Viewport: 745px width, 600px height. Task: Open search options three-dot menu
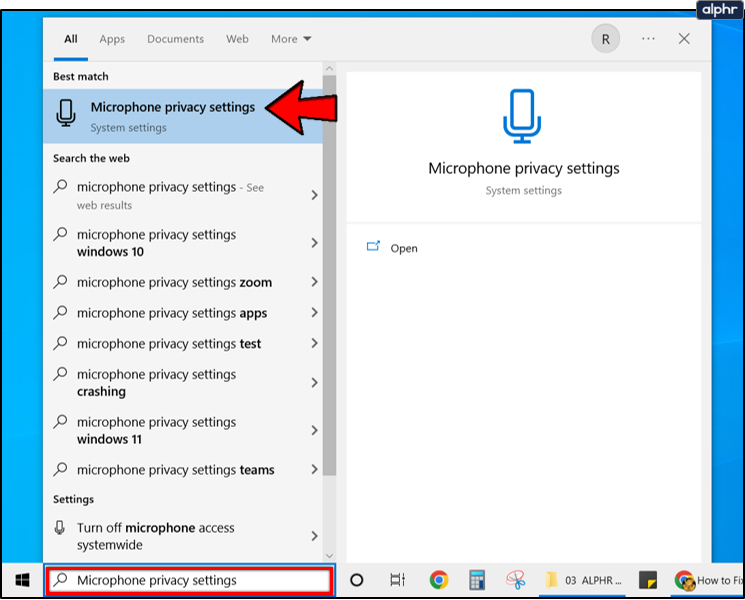(648, 39)
